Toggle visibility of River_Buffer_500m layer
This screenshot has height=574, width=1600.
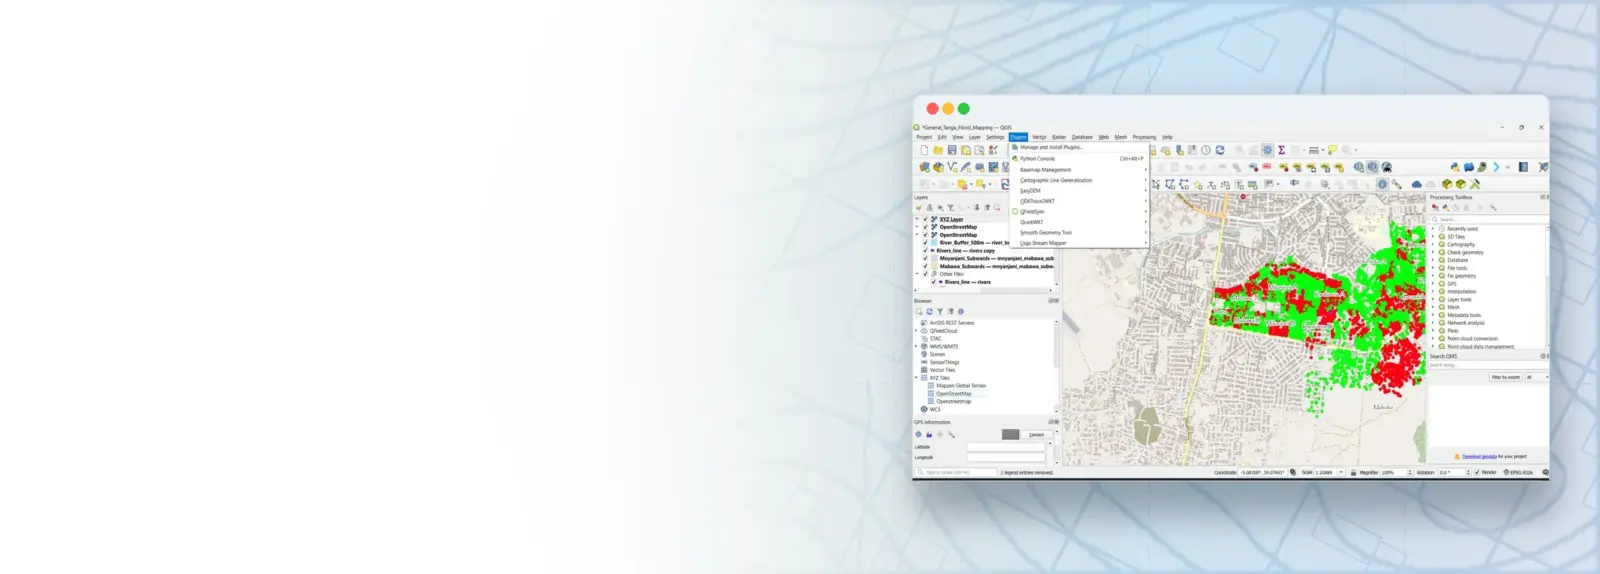[925, 243]
